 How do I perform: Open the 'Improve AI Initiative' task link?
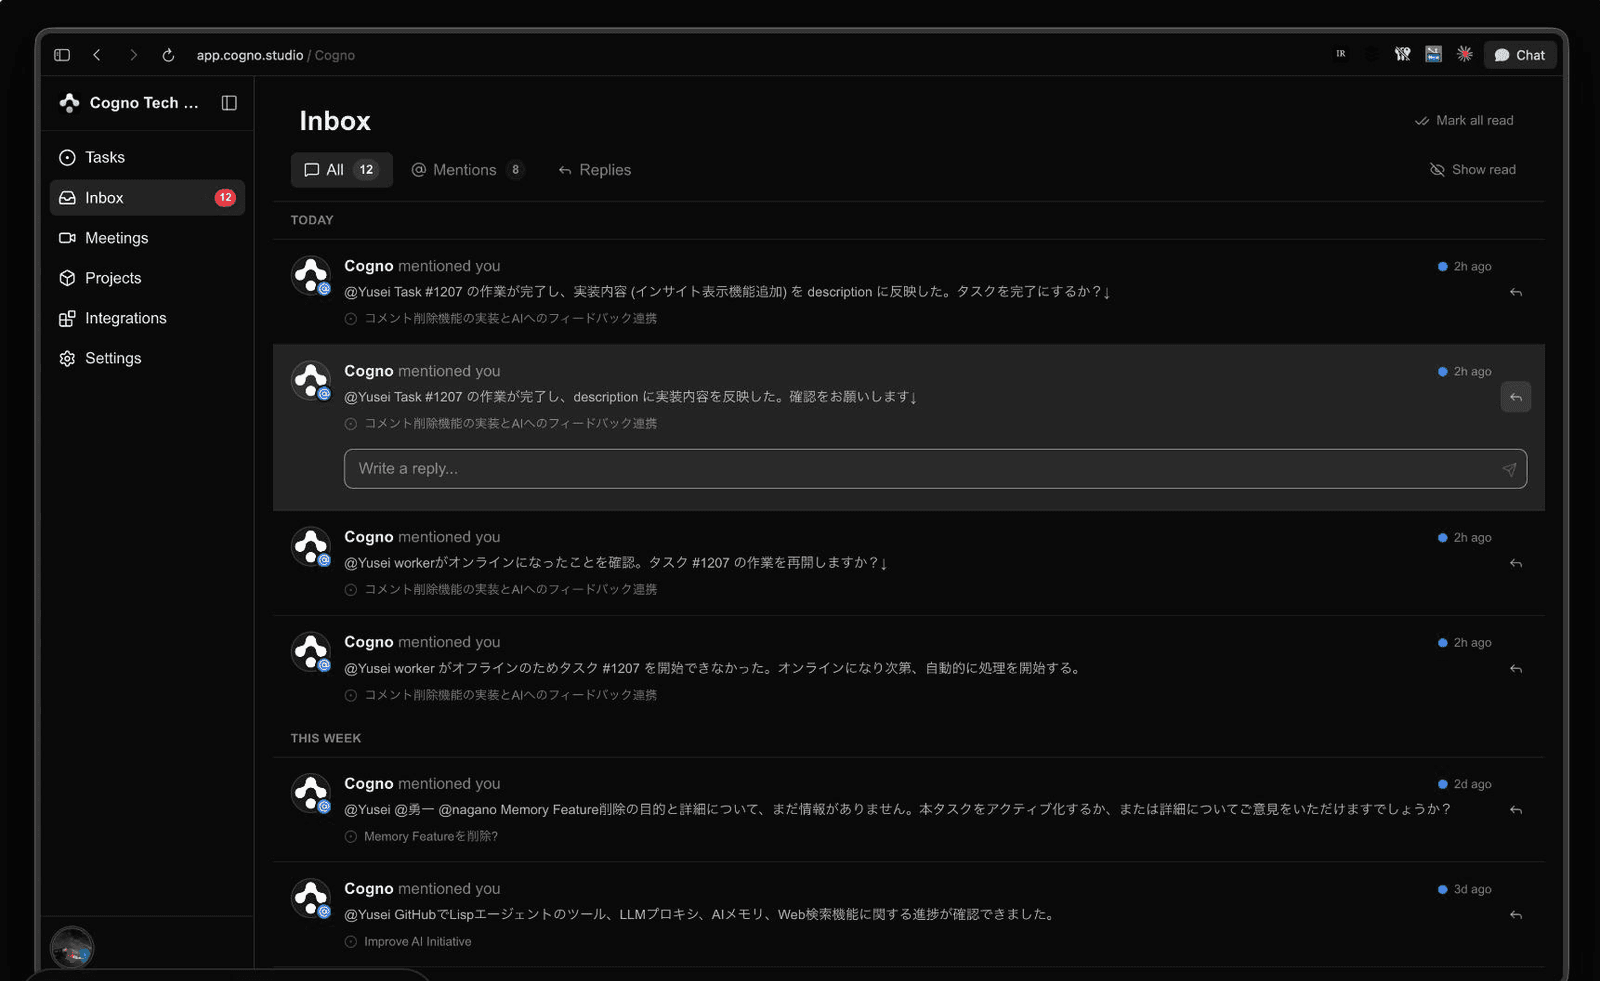click(408, 941)
